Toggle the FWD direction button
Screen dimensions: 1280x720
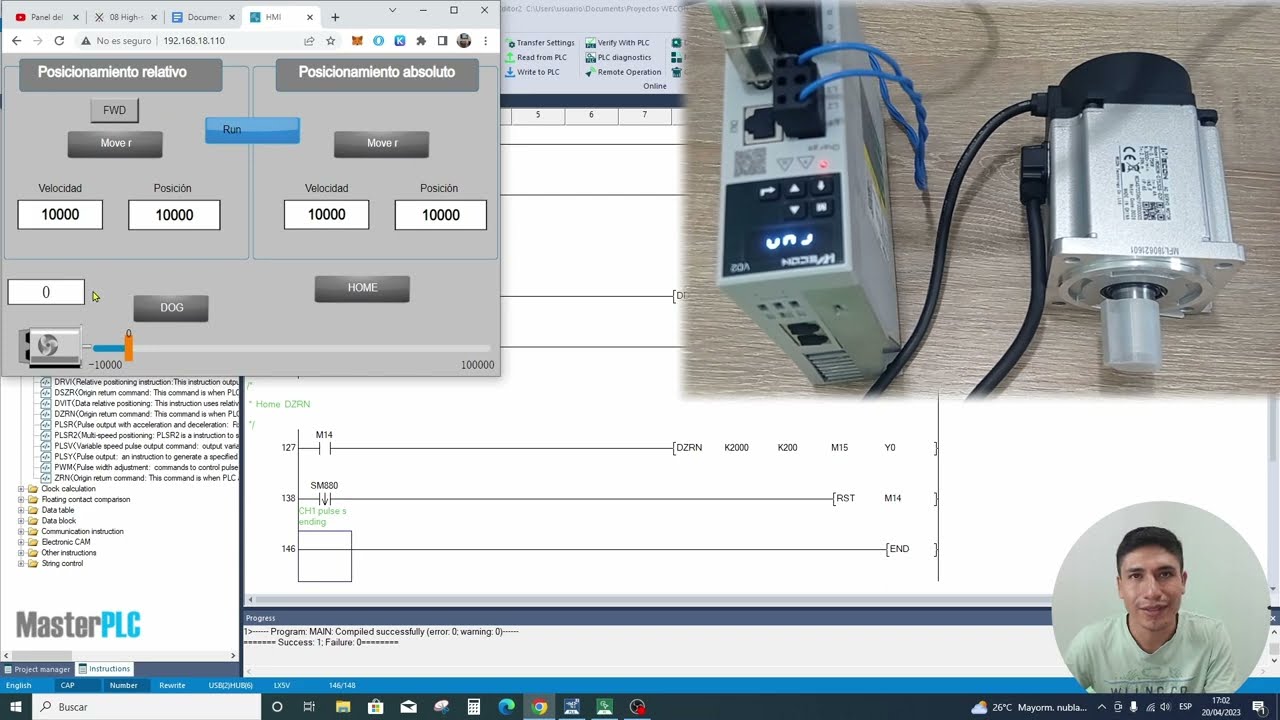pos(114,111)
